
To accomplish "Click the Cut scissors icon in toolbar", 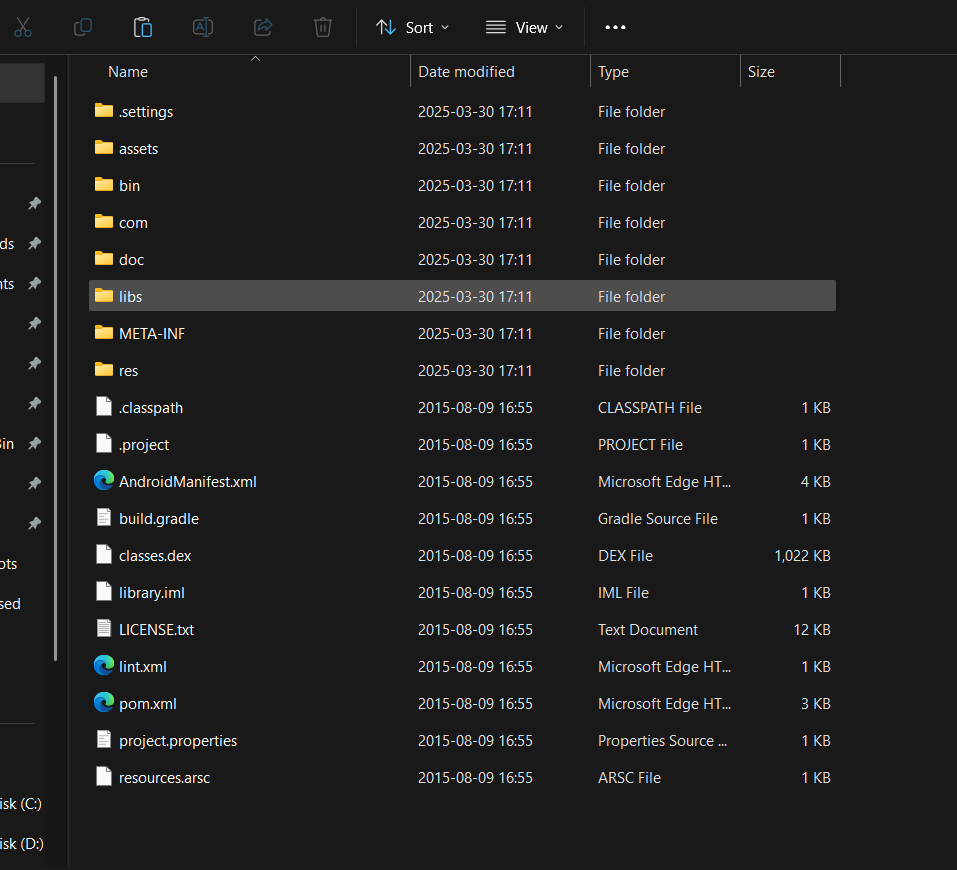I will tap(23, 27).
